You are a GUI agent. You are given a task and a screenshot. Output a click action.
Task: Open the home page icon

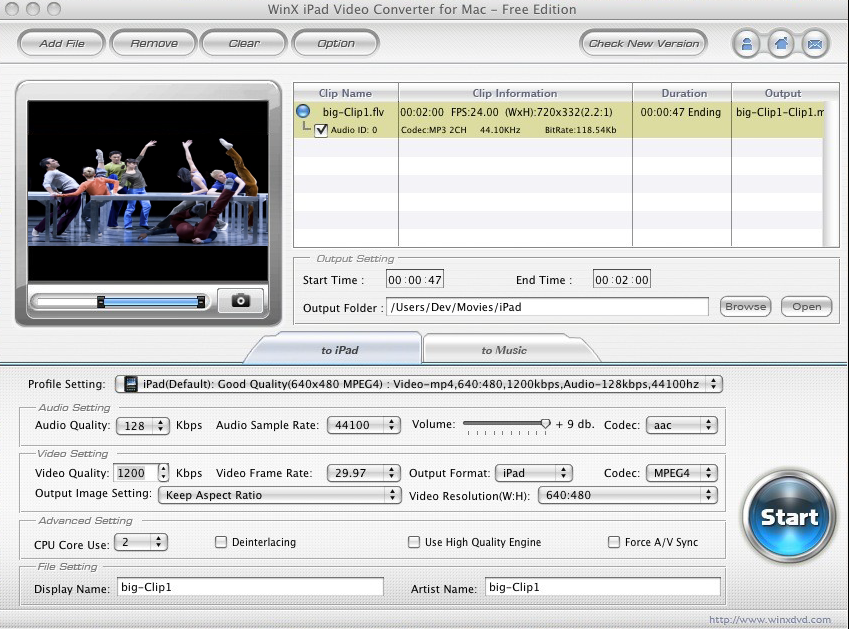tap(781, 44)
